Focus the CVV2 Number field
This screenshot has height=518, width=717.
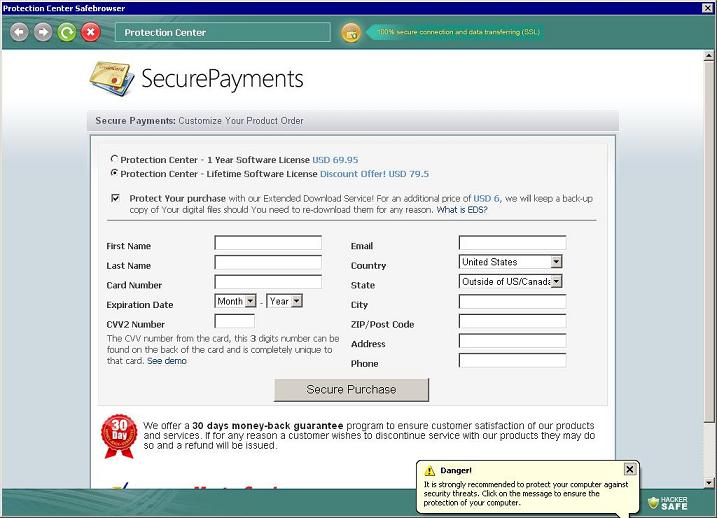tap(235, 321)
